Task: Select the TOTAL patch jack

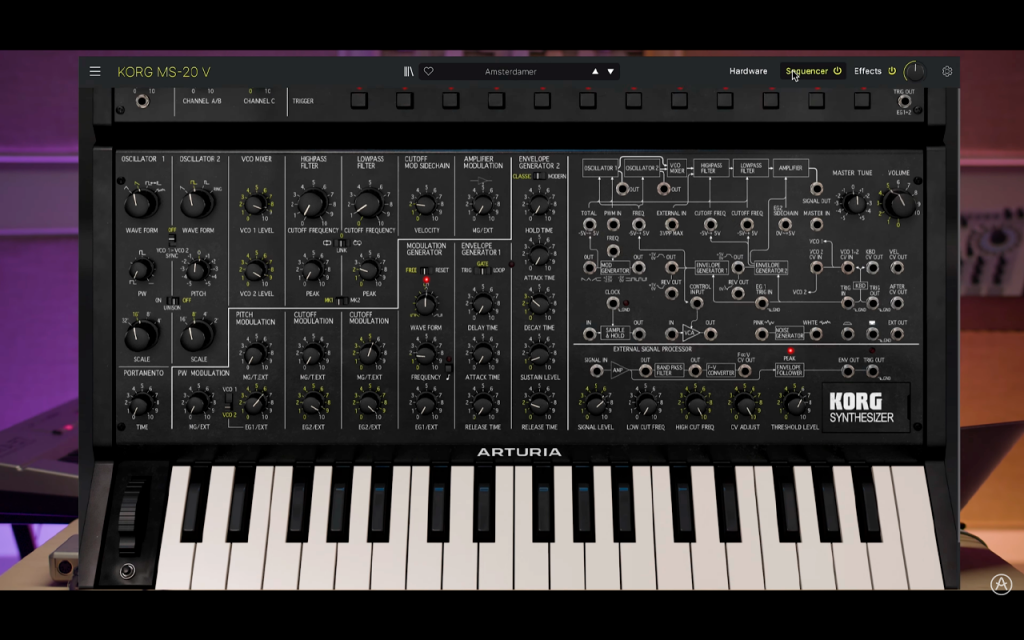Action: point(589,224)
